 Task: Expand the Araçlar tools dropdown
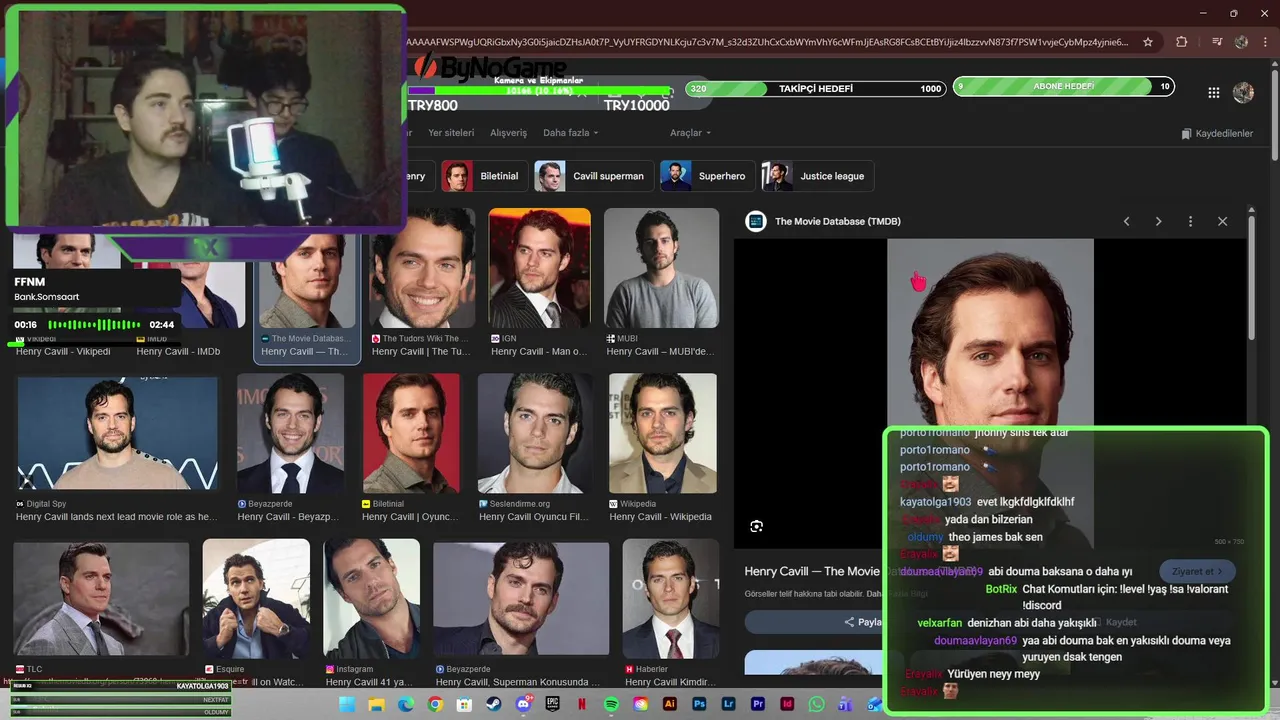(x=690, y=133)
